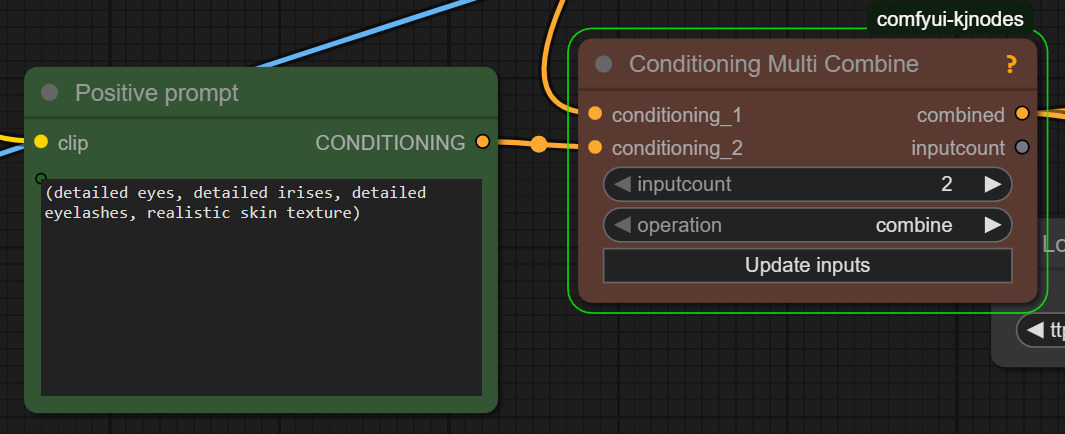
Task: Collapse the Conditioning Multi Combine node
Action: [604, 65]
